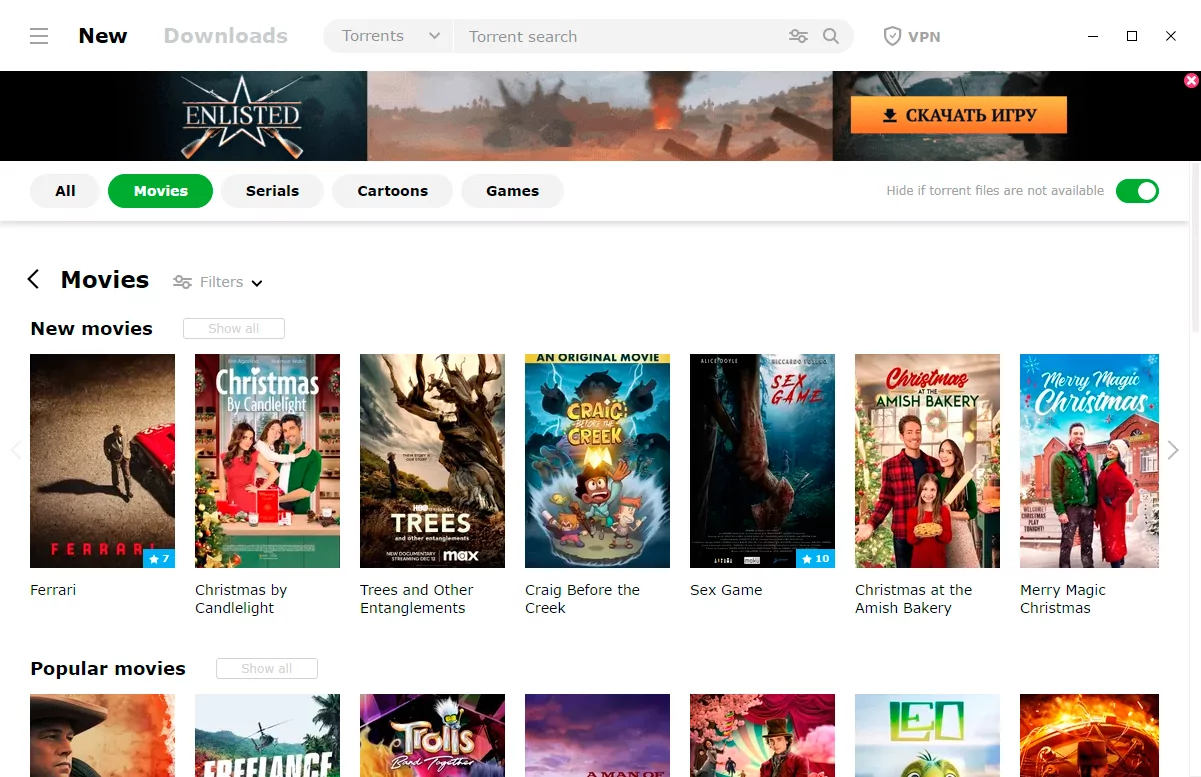Click the VPN label

pyautogui.click(x=924, y=37)
